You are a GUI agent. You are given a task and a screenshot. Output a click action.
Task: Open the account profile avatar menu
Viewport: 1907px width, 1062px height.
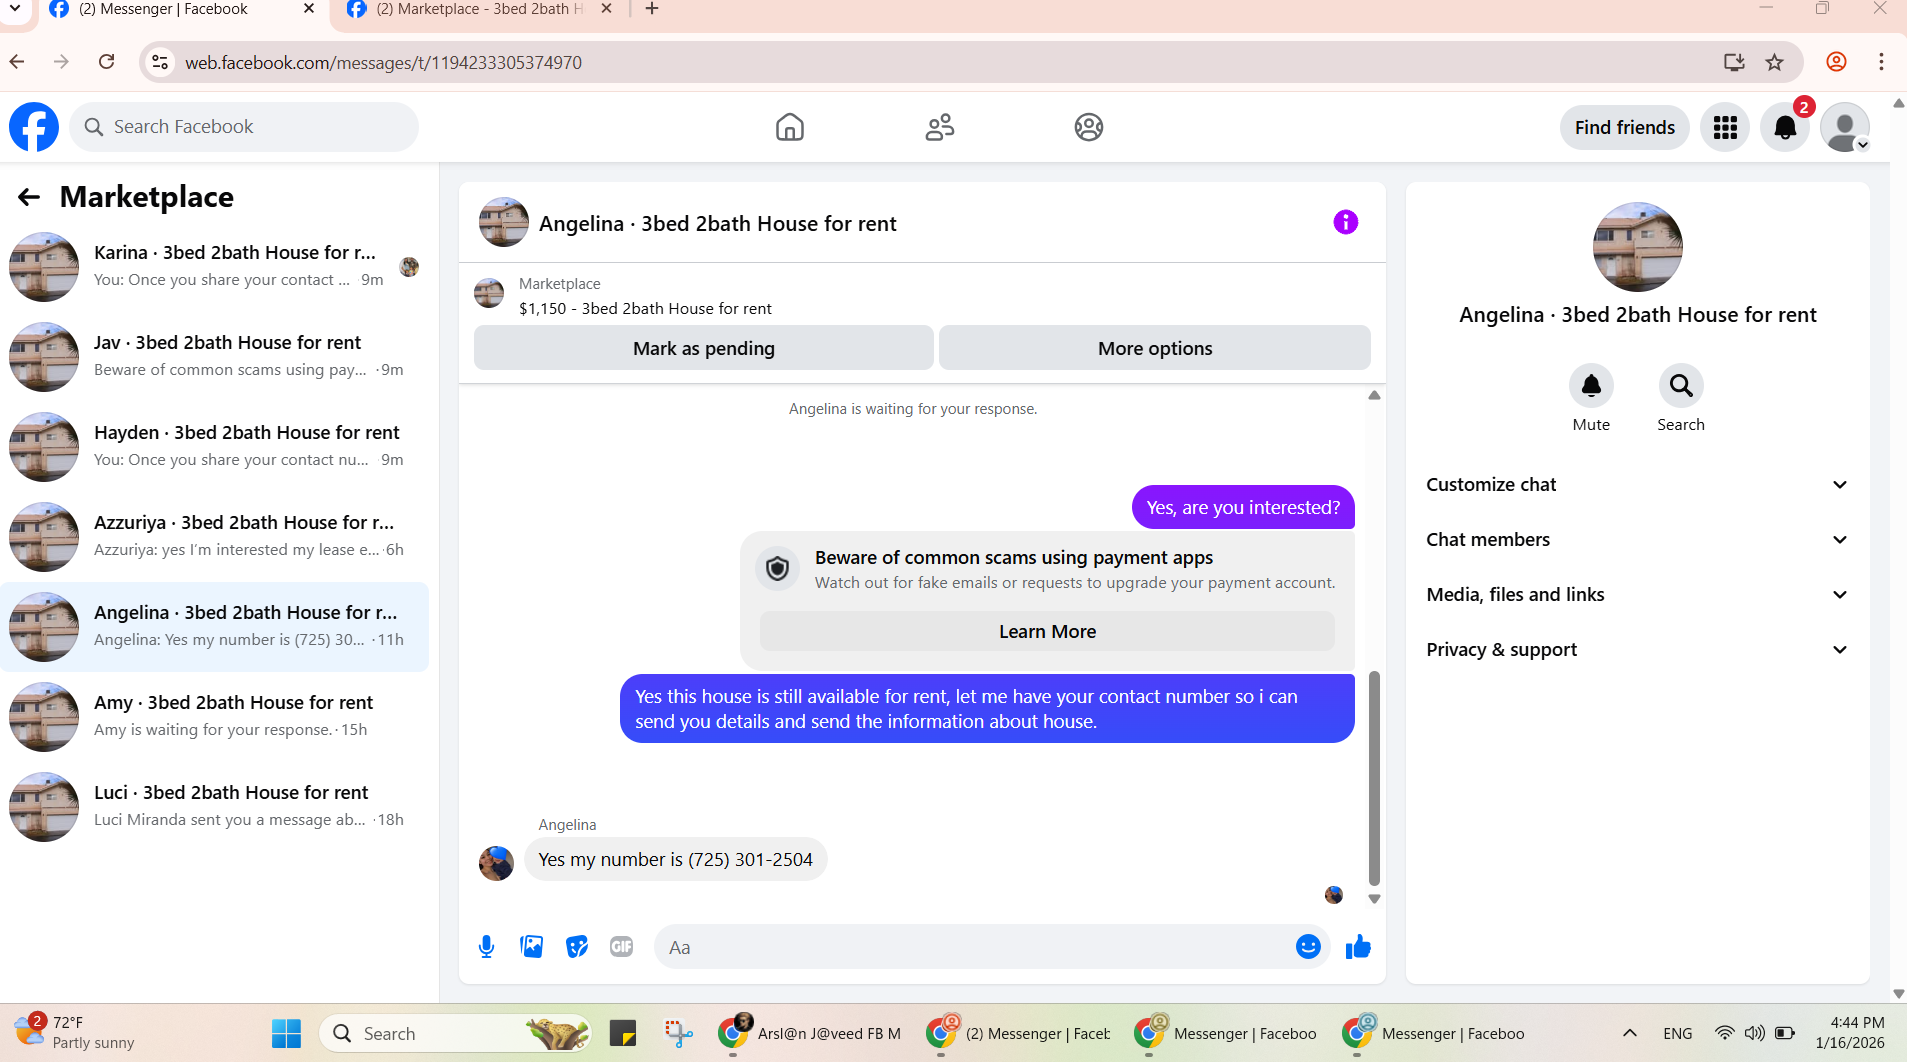click(1845, 127)
